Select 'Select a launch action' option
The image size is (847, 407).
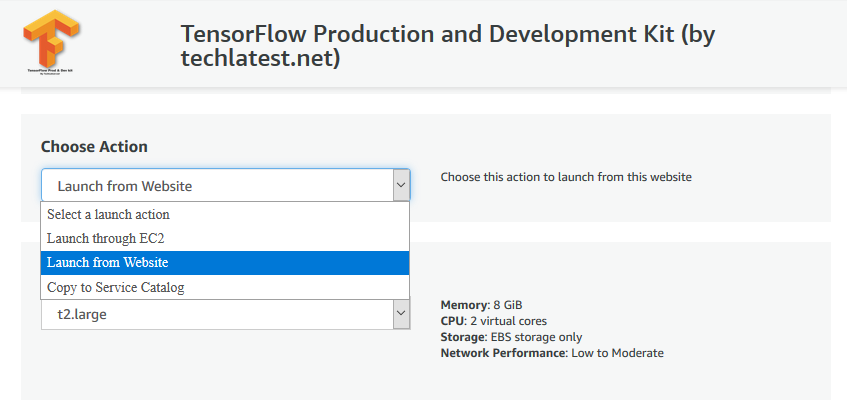point(225,215)
